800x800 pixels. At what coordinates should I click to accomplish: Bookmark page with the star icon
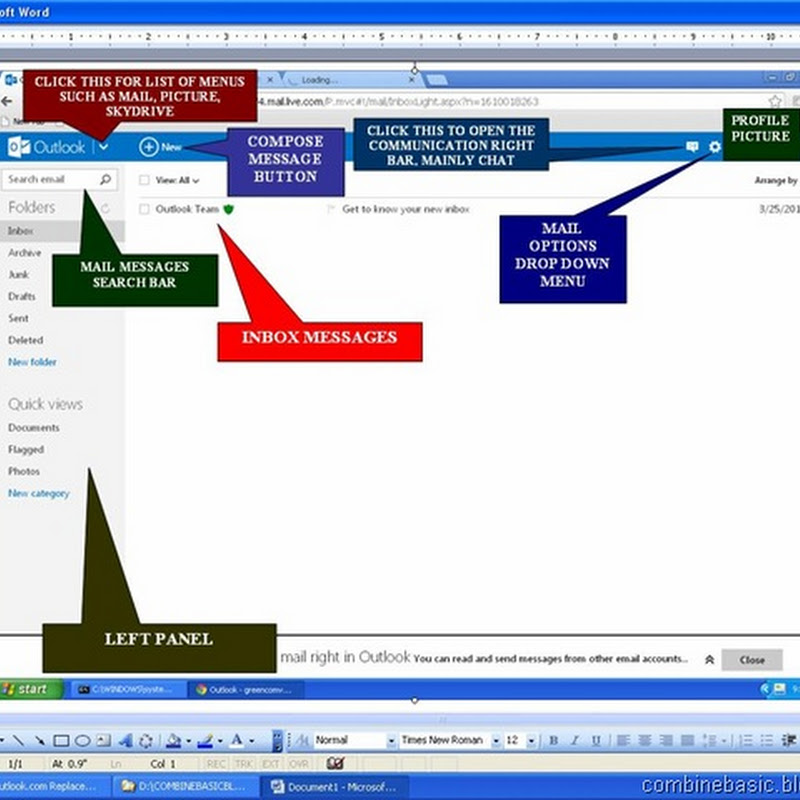click(776, 102)
